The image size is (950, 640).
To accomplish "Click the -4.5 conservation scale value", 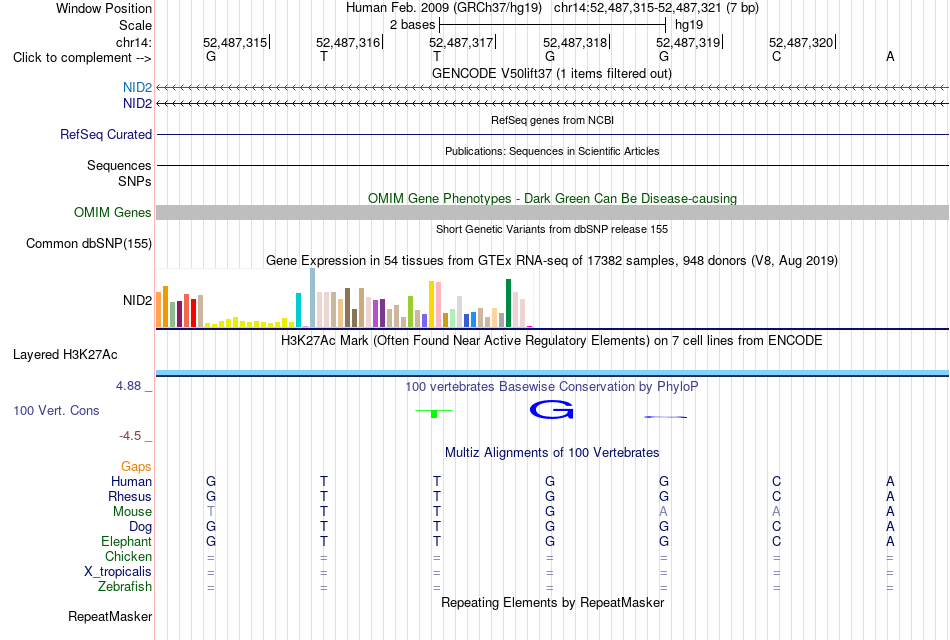I will (x=130, y=436).
